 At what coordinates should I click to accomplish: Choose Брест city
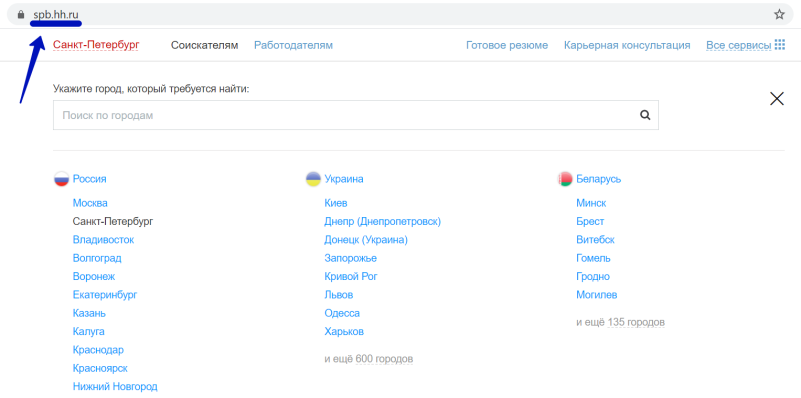point(590,221)
